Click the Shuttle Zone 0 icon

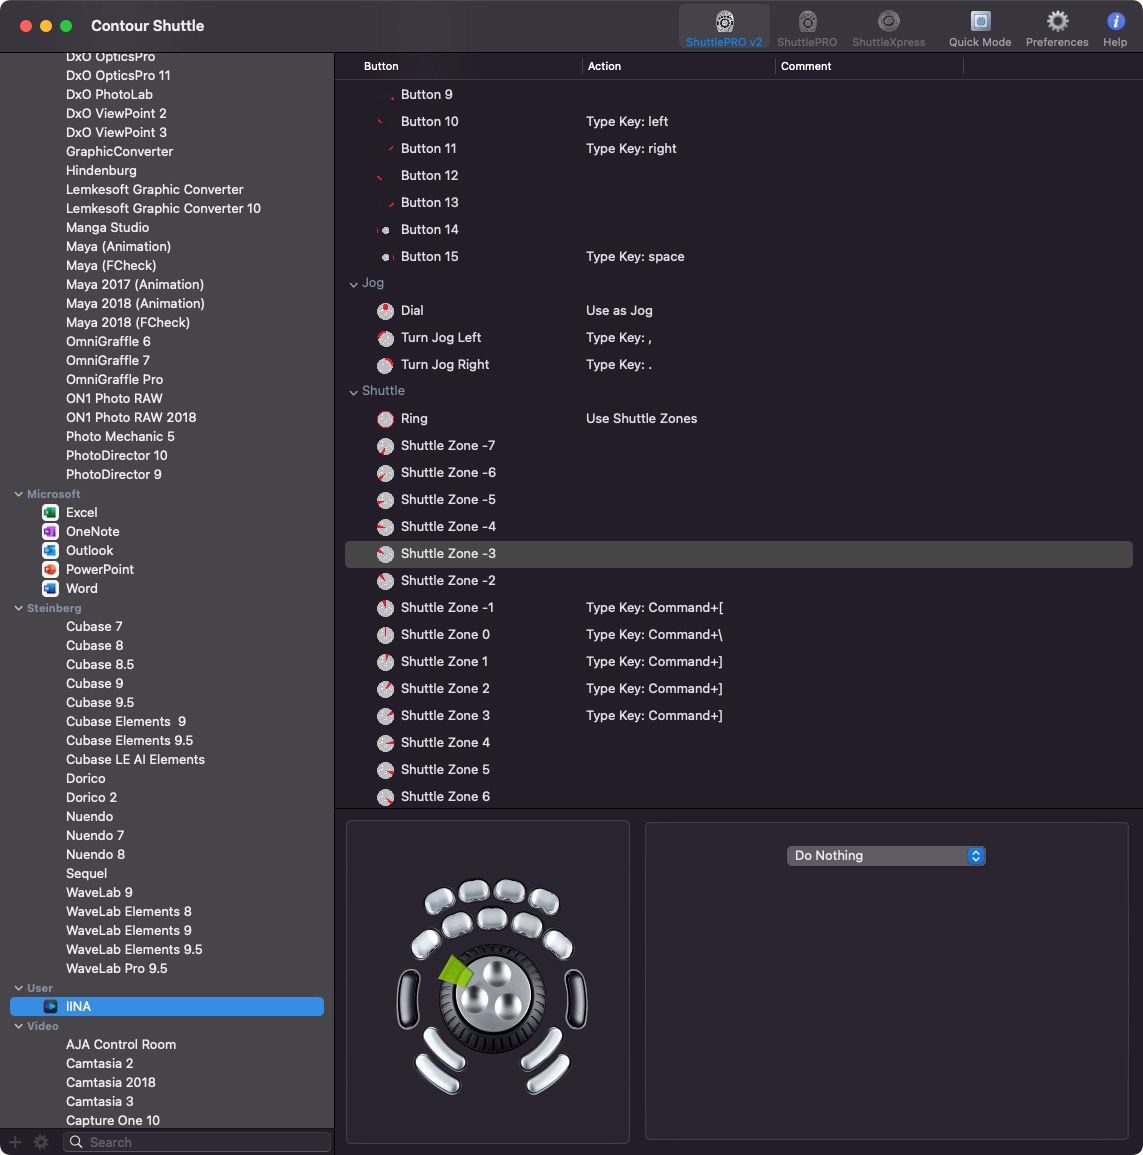(x=385, y=635)
